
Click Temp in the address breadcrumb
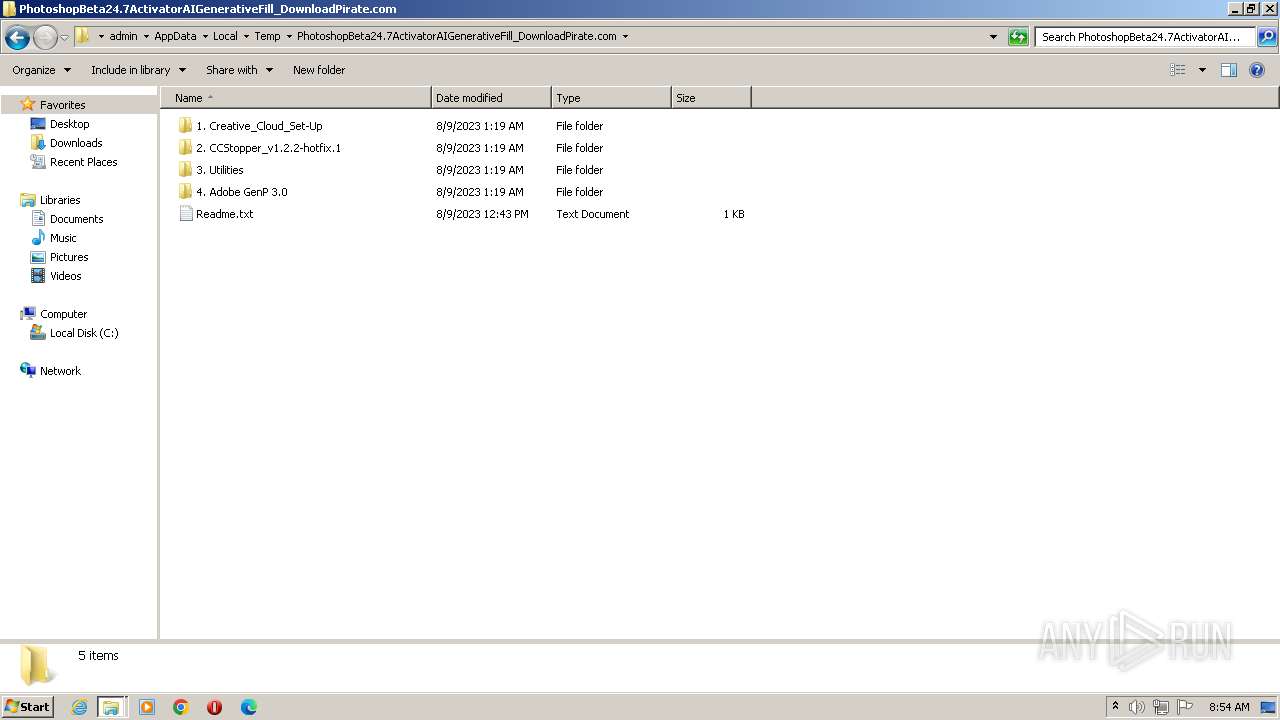(267, 36)
